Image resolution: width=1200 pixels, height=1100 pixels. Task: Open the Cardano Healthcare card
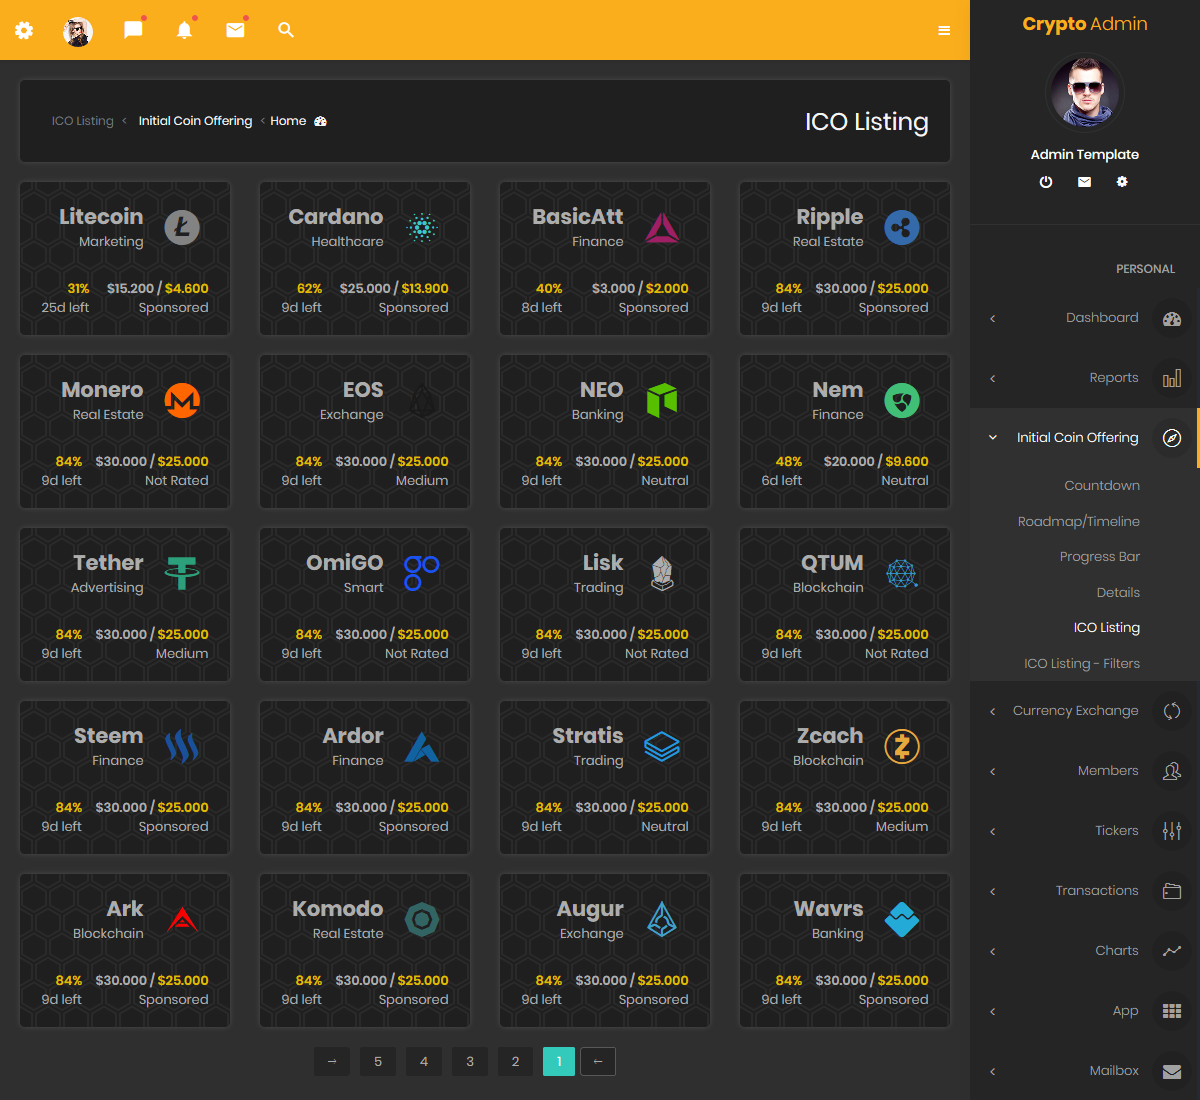(x=365, y=258)
